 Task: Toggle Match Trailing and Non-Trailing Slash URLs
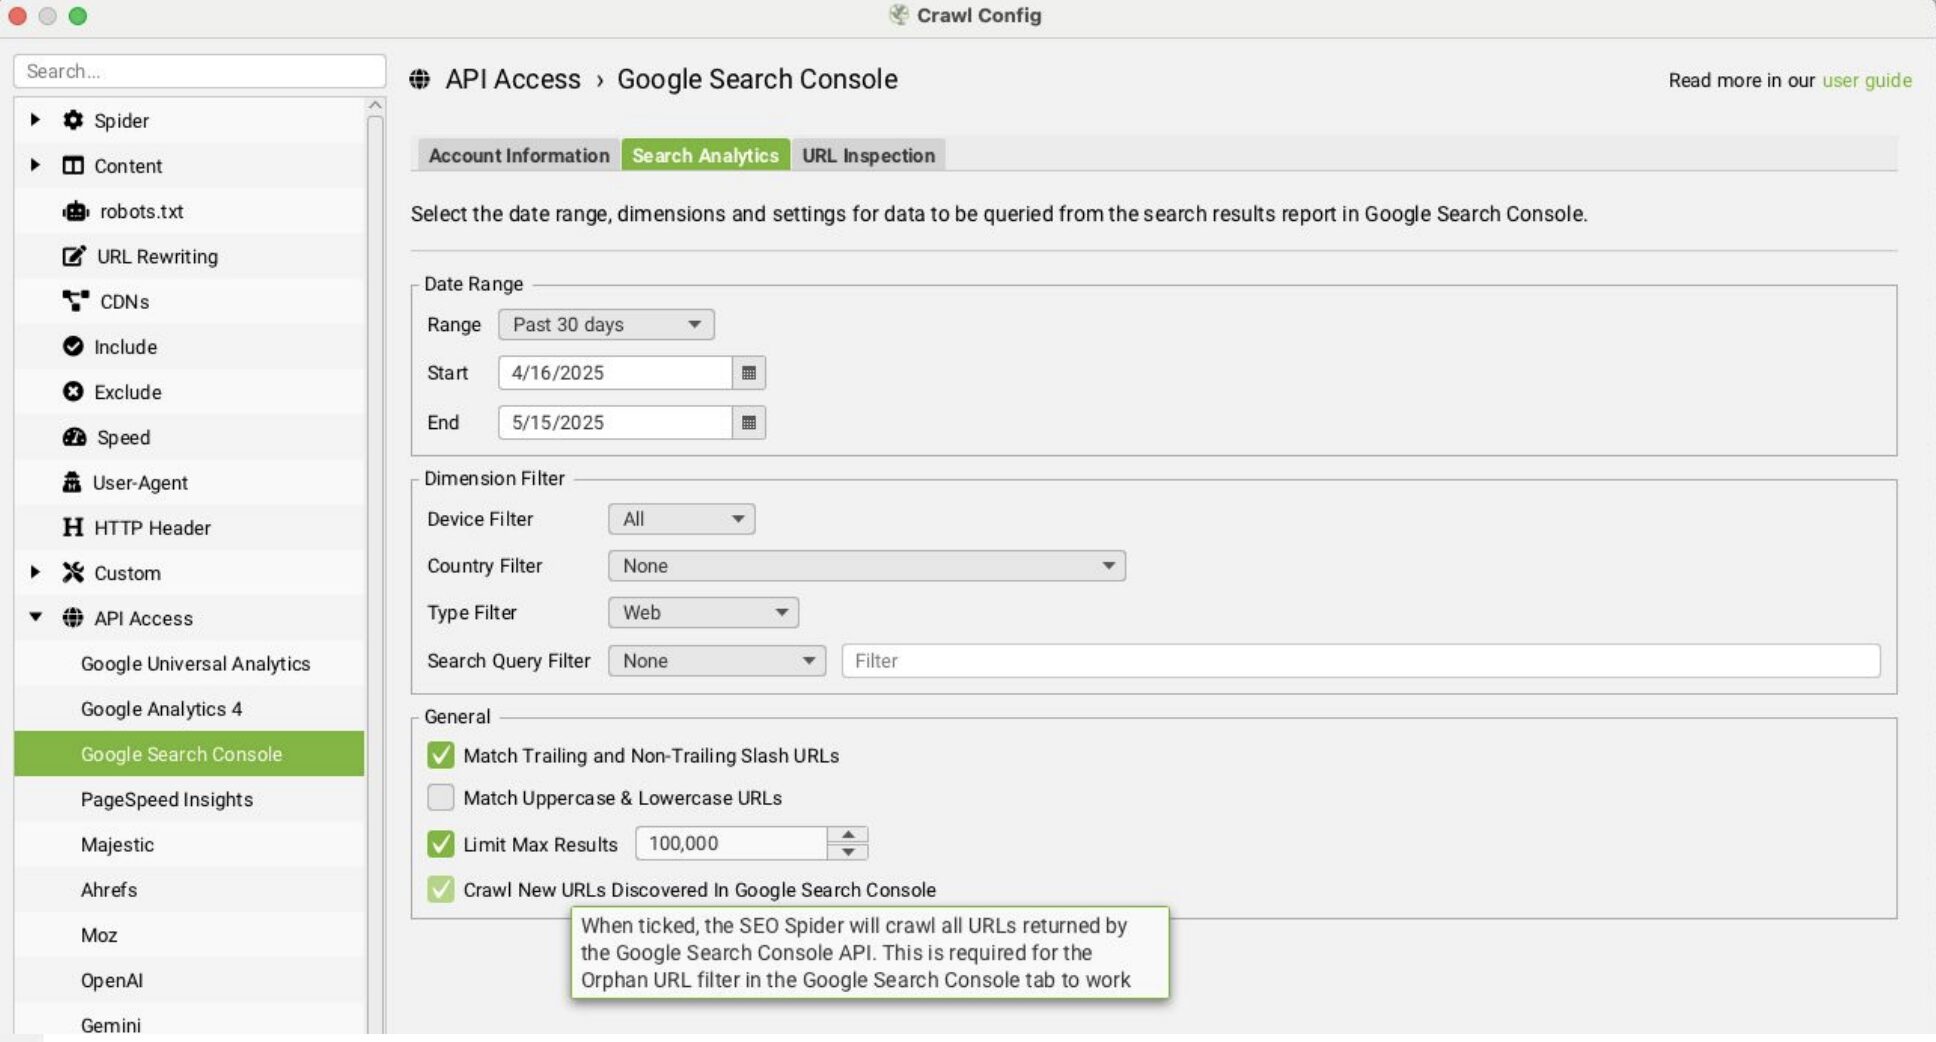[x=440, y=755]
